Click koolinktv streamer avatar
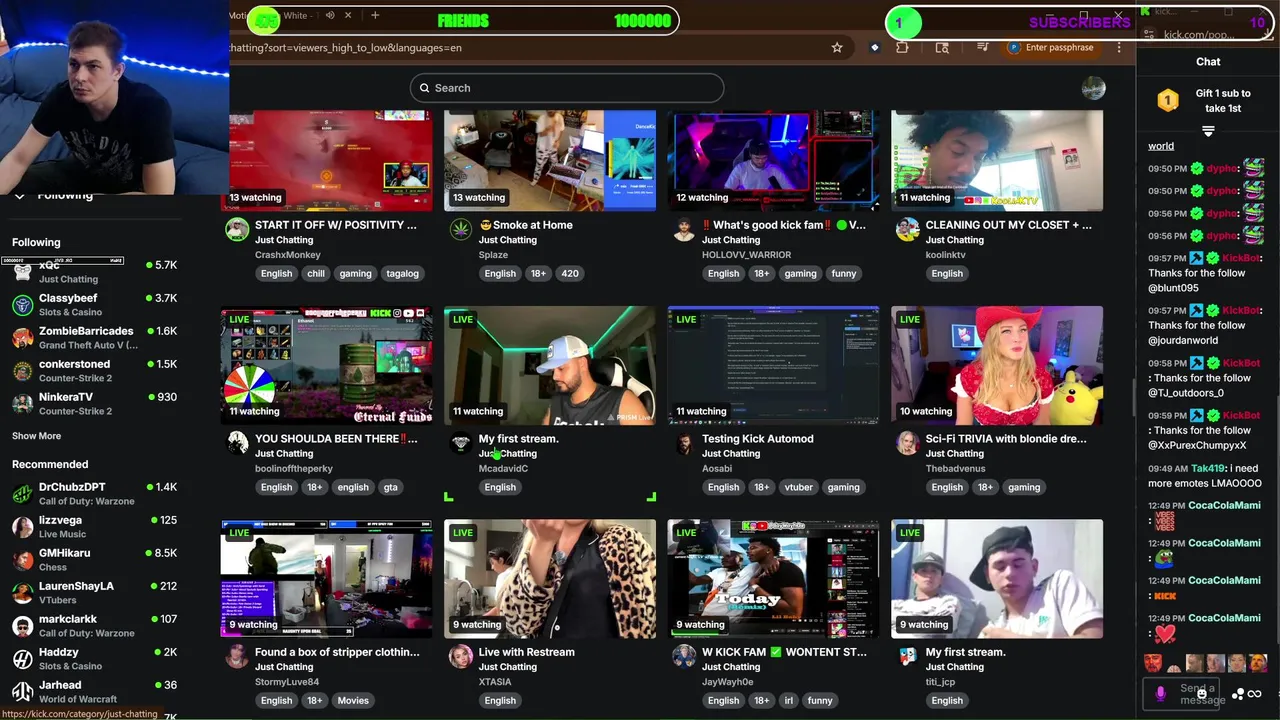This screenshot has width=1280, height=720. 908,230
